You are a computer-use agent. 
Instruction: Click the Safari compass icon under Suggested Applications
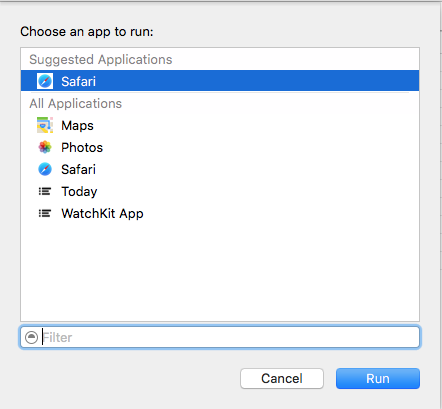(x=45, y=81)
